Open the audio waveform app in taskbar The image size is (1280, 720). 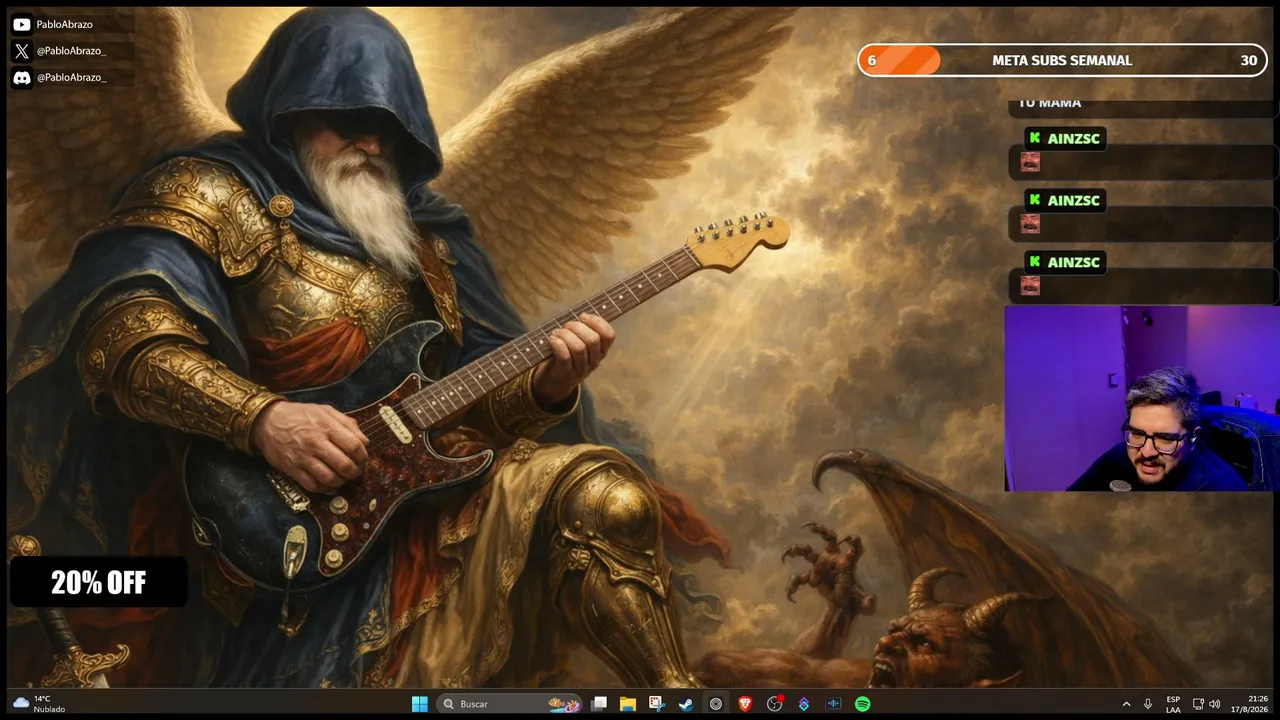coord(833,704)
